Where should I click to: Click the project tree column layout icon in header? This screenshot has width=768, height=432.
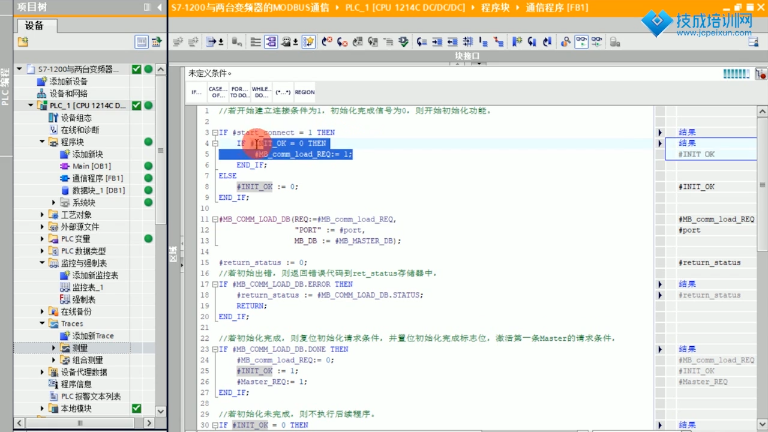[x=147, y=7]
